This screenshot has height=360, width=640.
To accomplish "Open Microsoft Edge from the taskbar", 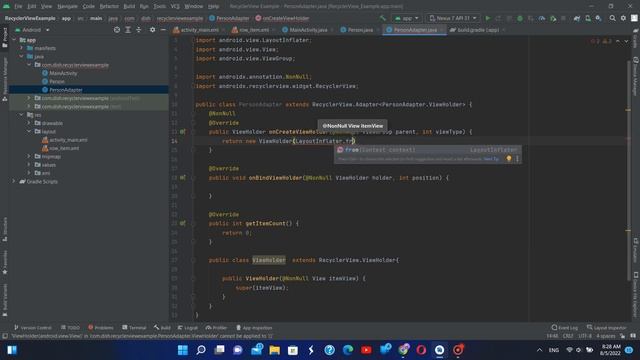I will (348, 350).
